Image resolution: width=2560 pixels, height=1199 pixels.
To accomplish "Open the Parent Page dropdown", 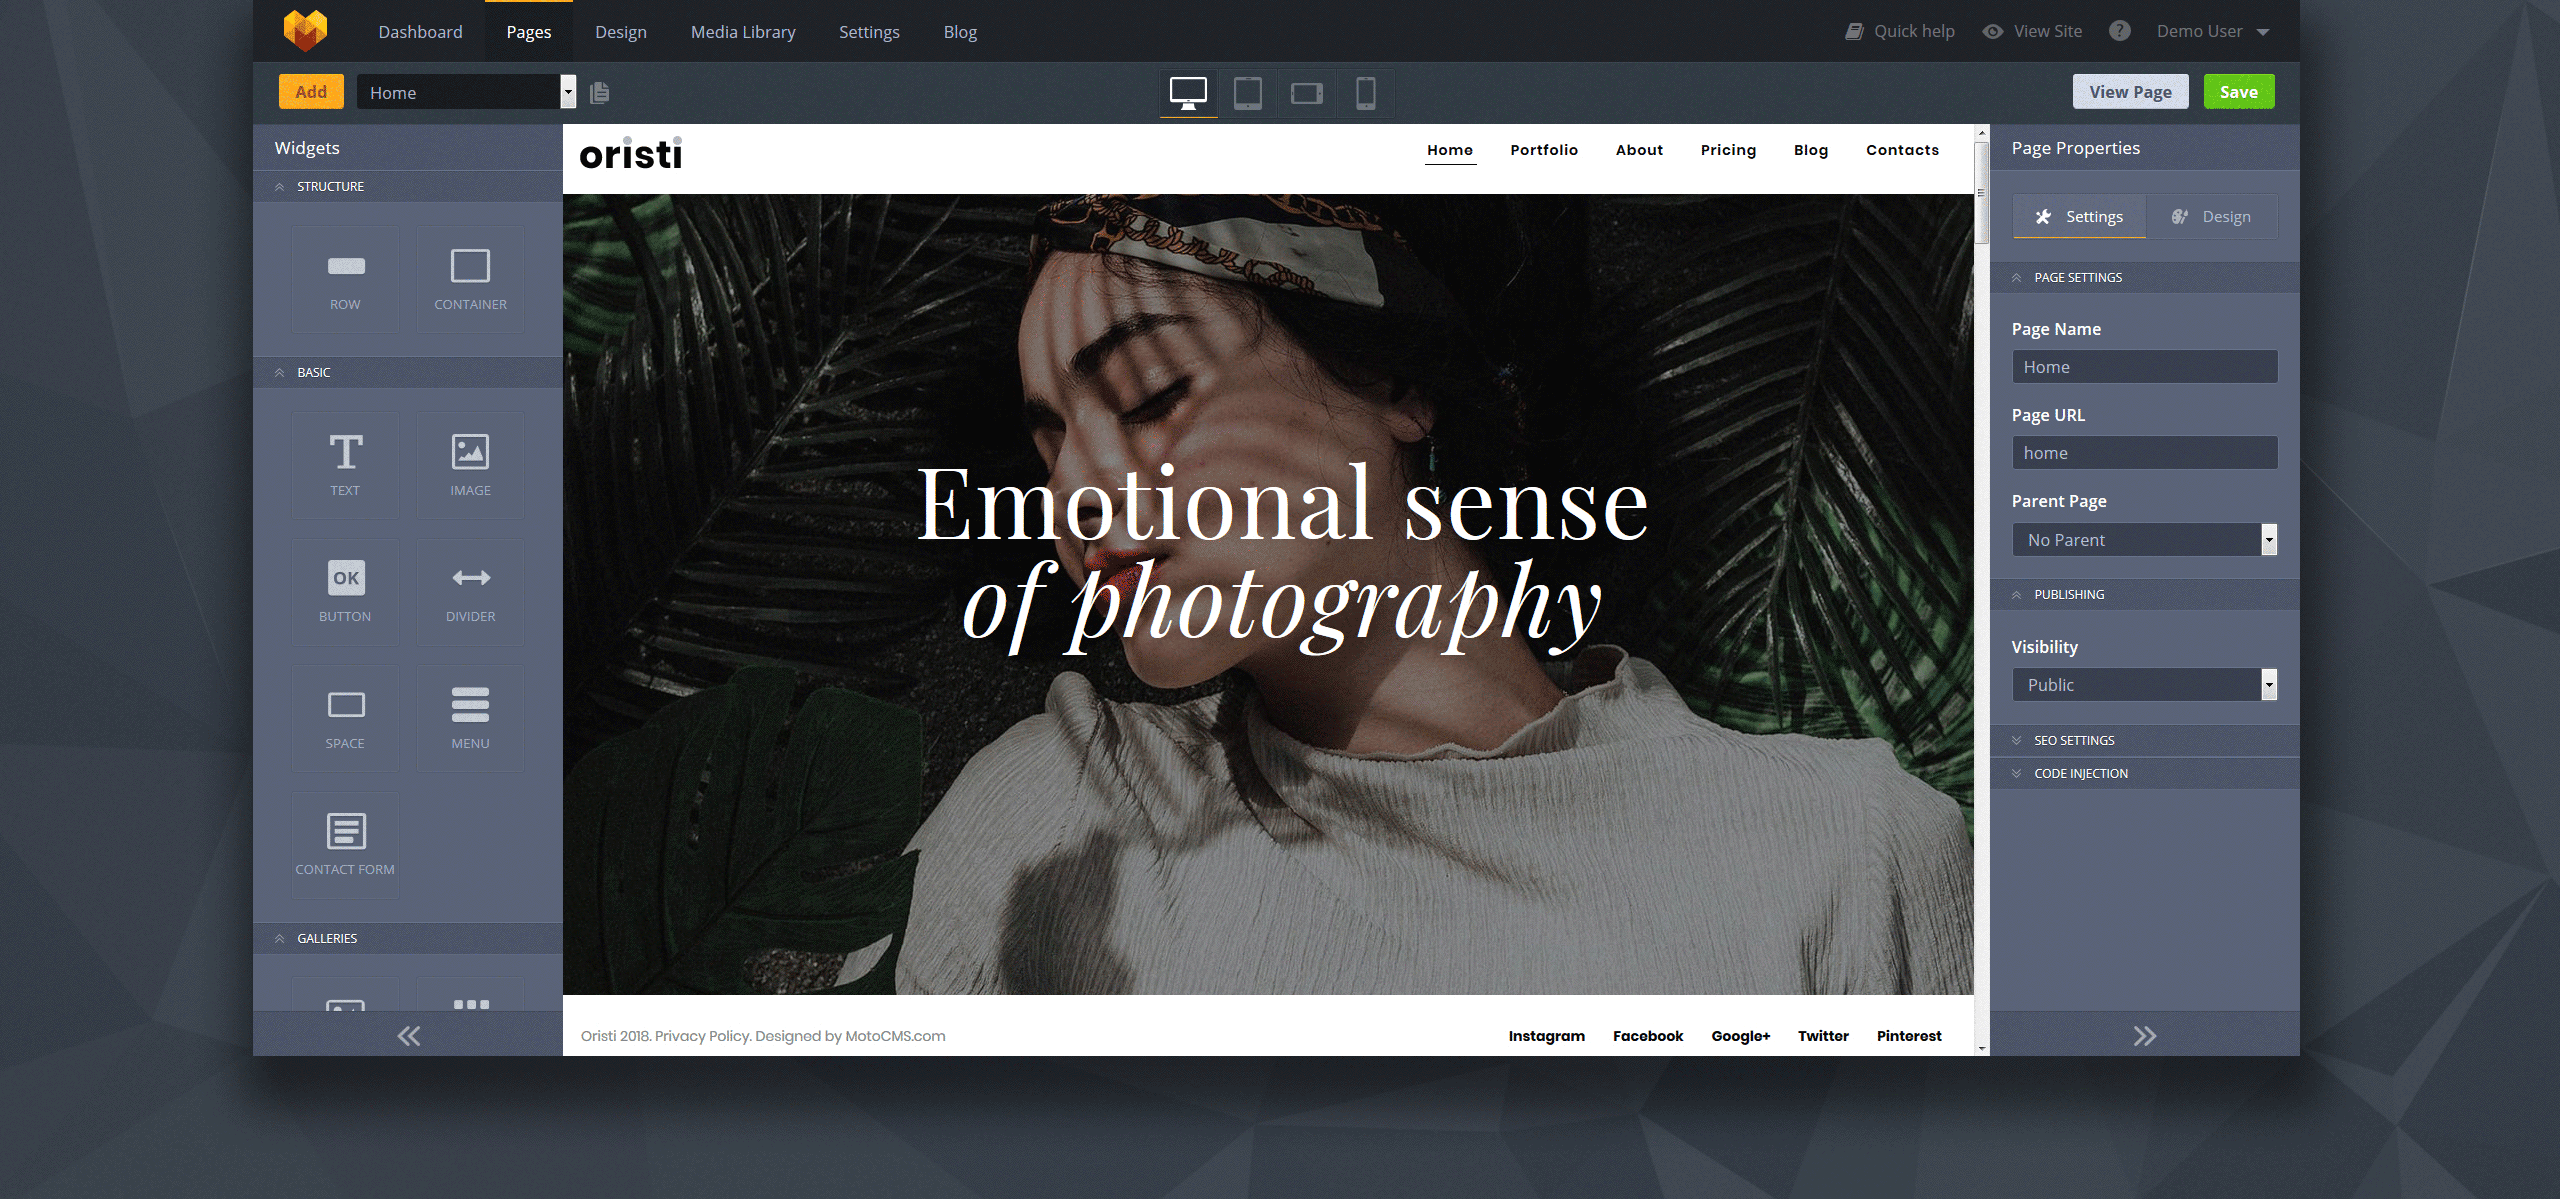I will [2144, 540].
